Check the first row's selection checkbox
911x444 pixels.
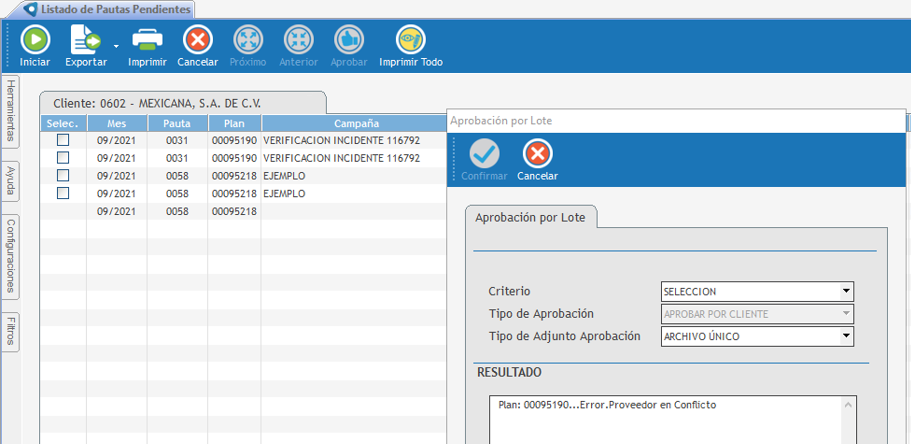coord(63,141)
